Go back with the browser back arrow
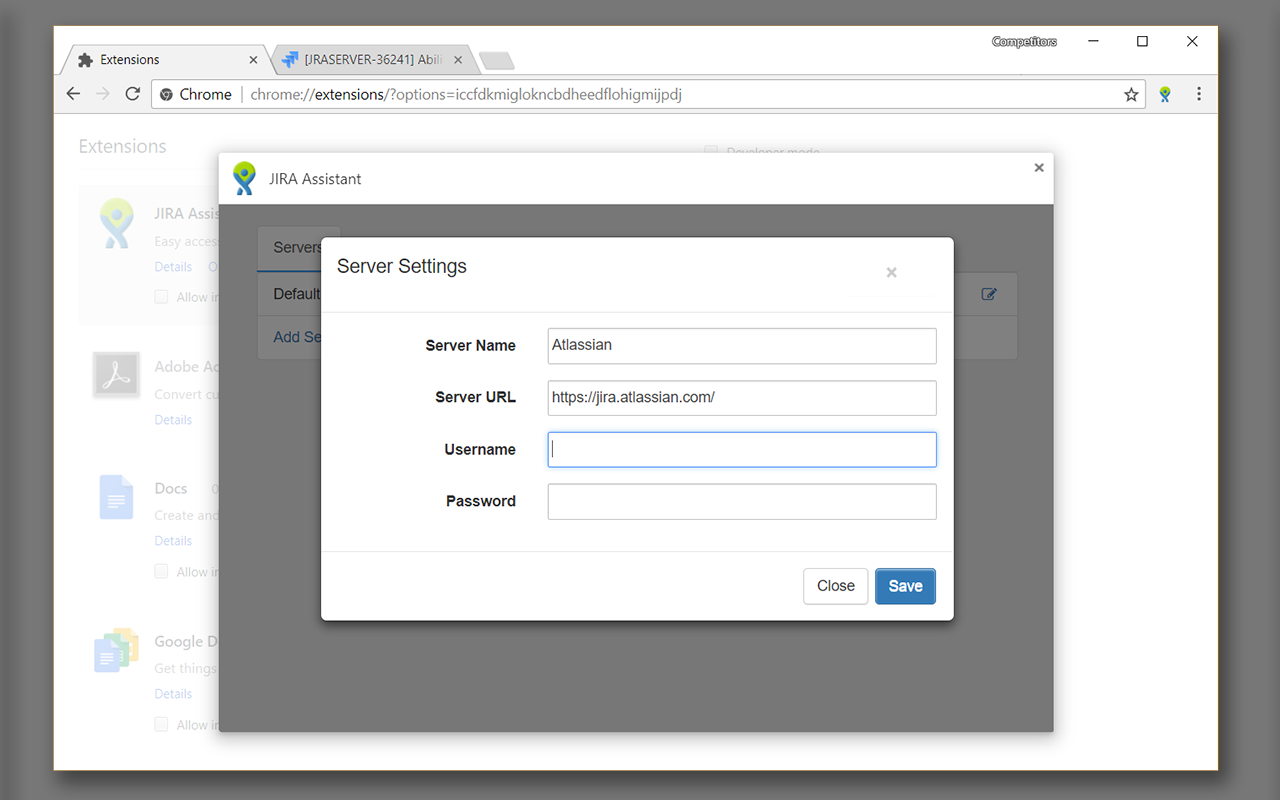The height and width of the screenshot is (800, 1280). (73, 94)
